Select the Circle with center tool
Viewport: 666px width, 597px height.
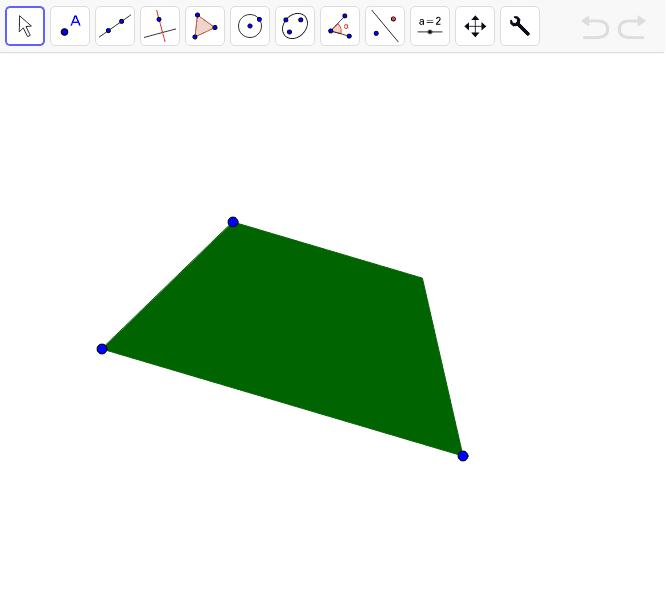point(250,26)
